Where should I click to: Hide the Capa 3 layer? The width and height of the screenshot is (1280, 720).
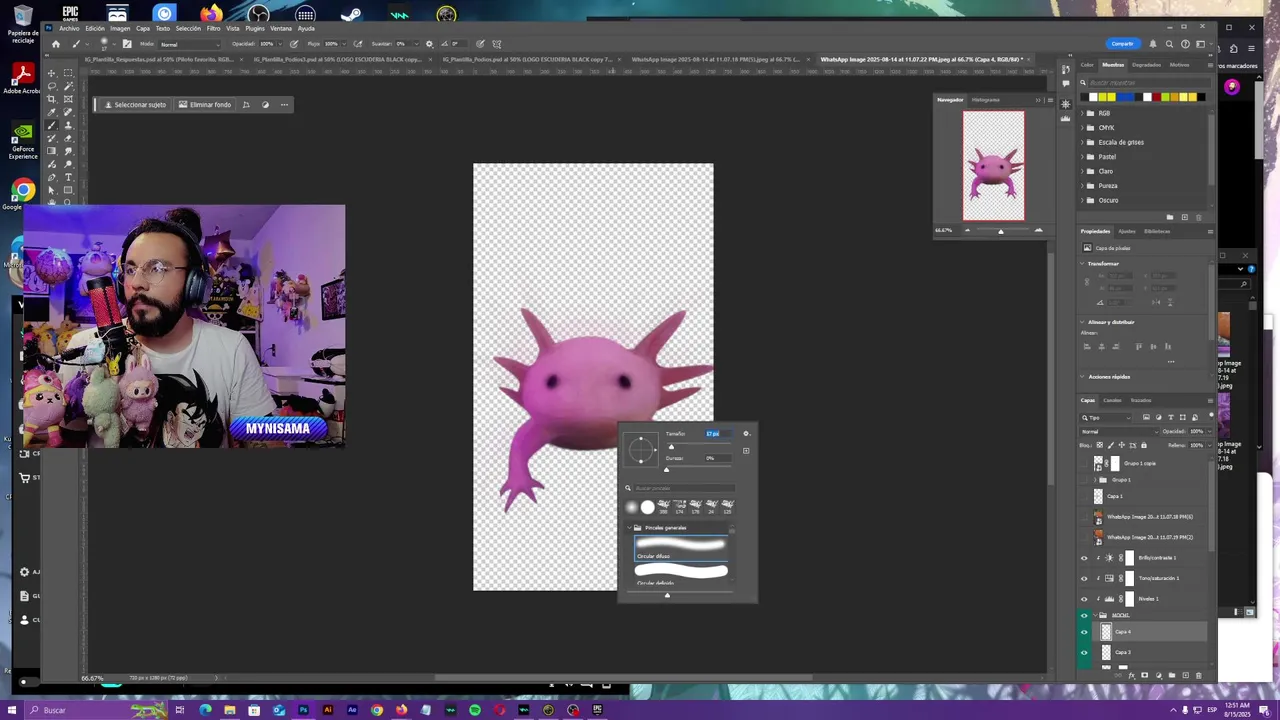(1084, 652)
